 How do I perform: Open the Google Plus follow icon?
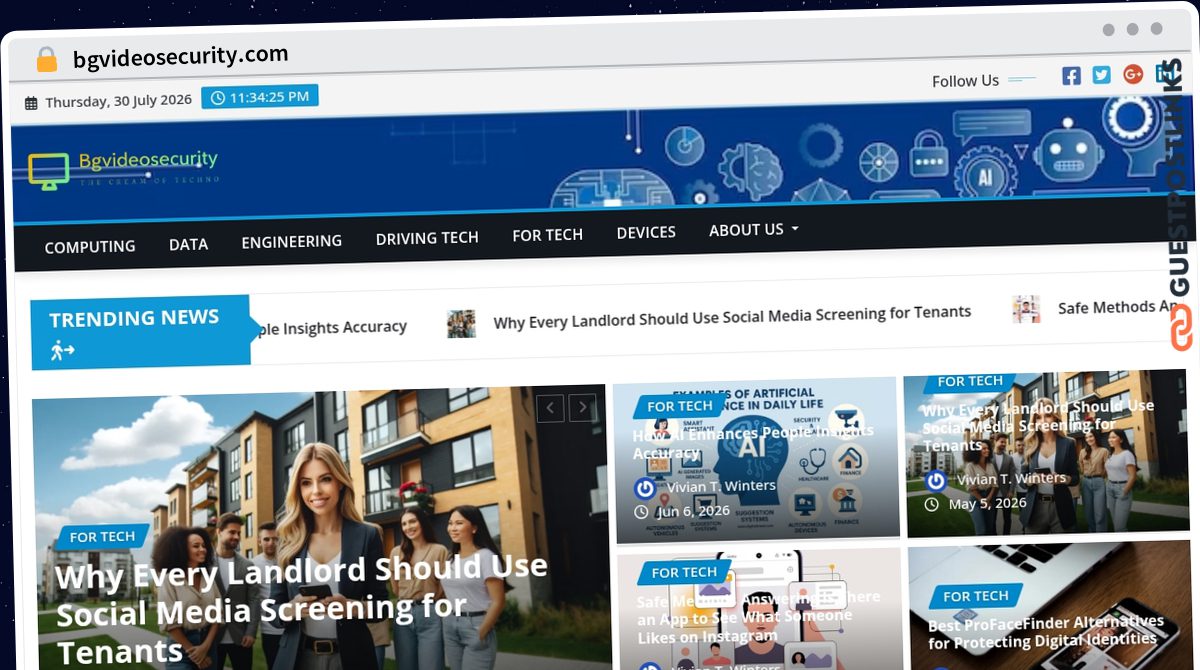tap(1133, 74)
